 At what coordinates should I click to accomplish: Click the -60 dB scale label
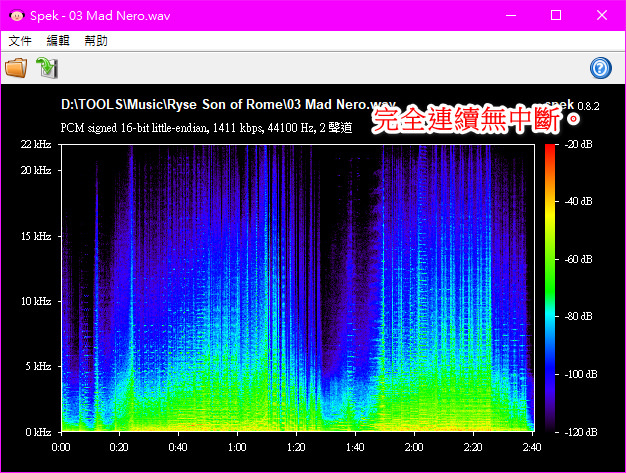[579, 259]
